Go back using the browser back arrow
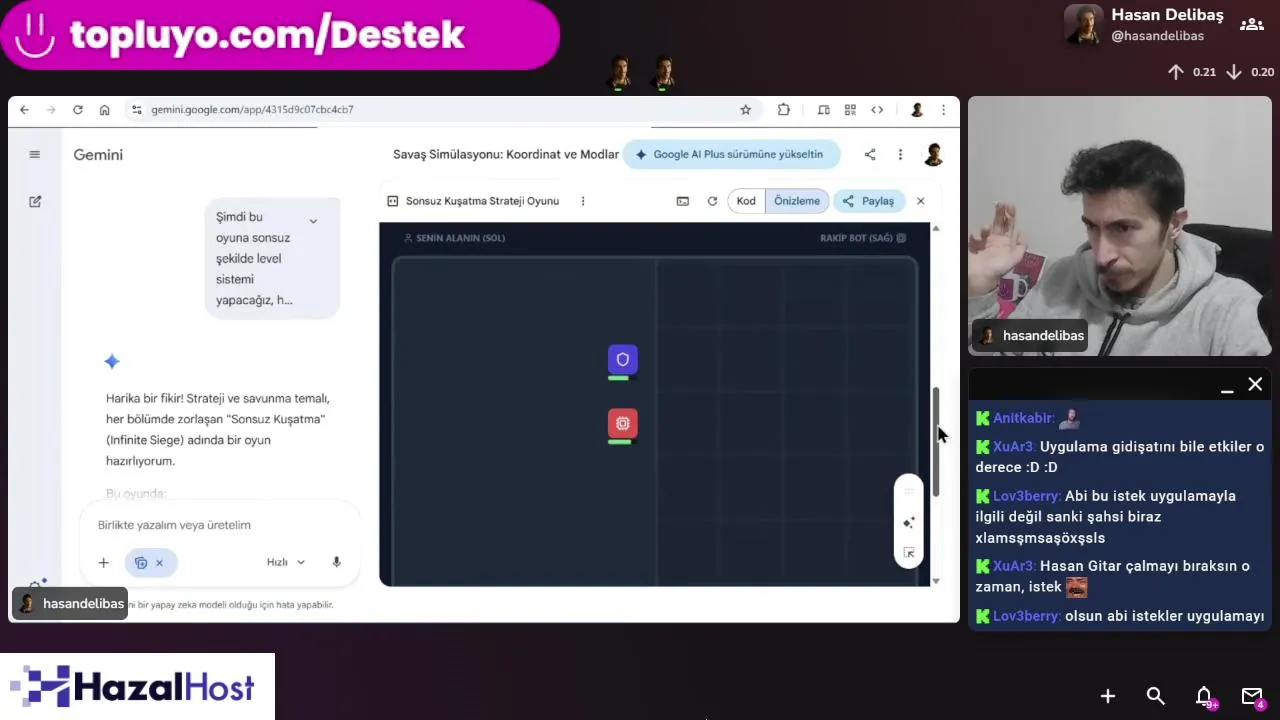The image size is (1280, 720). 24,110
